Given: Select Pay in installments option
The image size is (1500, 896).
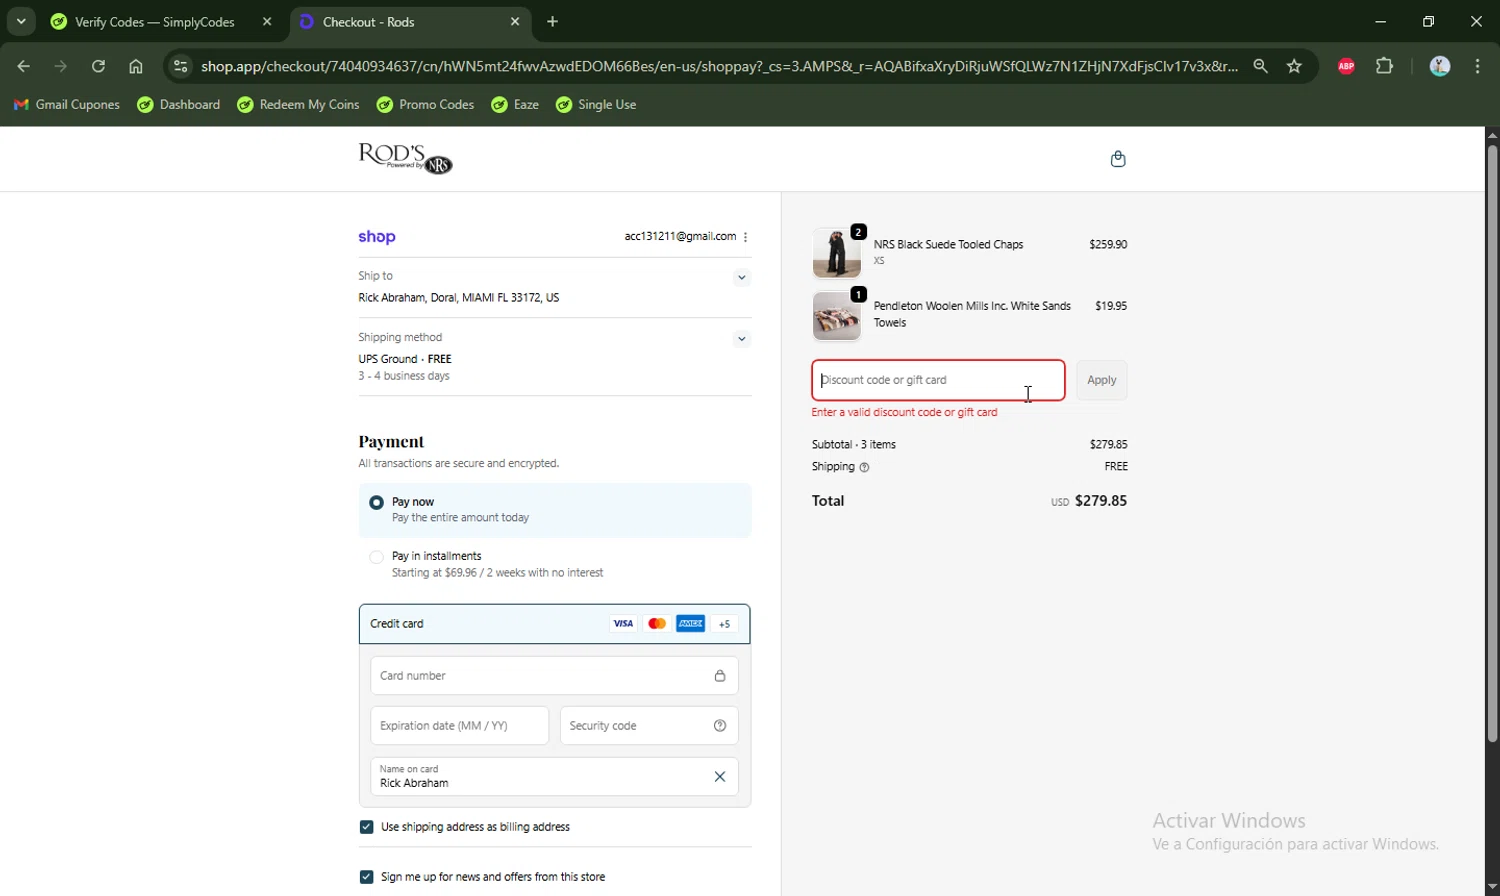Looking at the screenshot, I should (x=376, y=558).
